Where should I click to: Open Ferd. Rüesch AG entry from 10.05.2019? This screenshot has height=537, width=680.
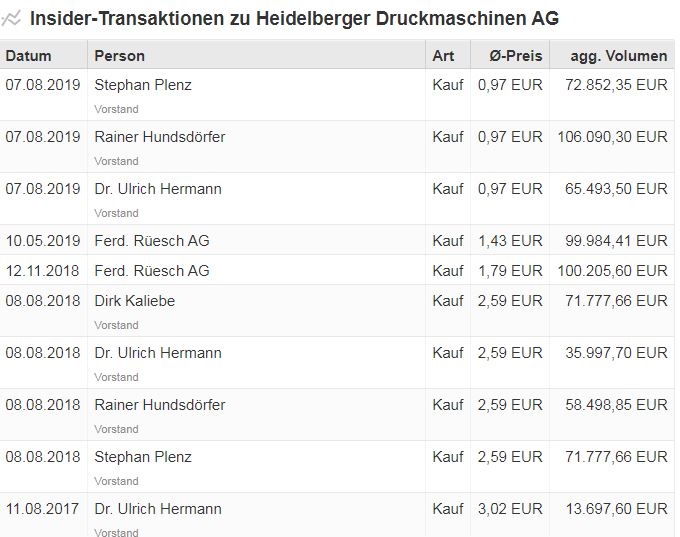coord(152,241)
